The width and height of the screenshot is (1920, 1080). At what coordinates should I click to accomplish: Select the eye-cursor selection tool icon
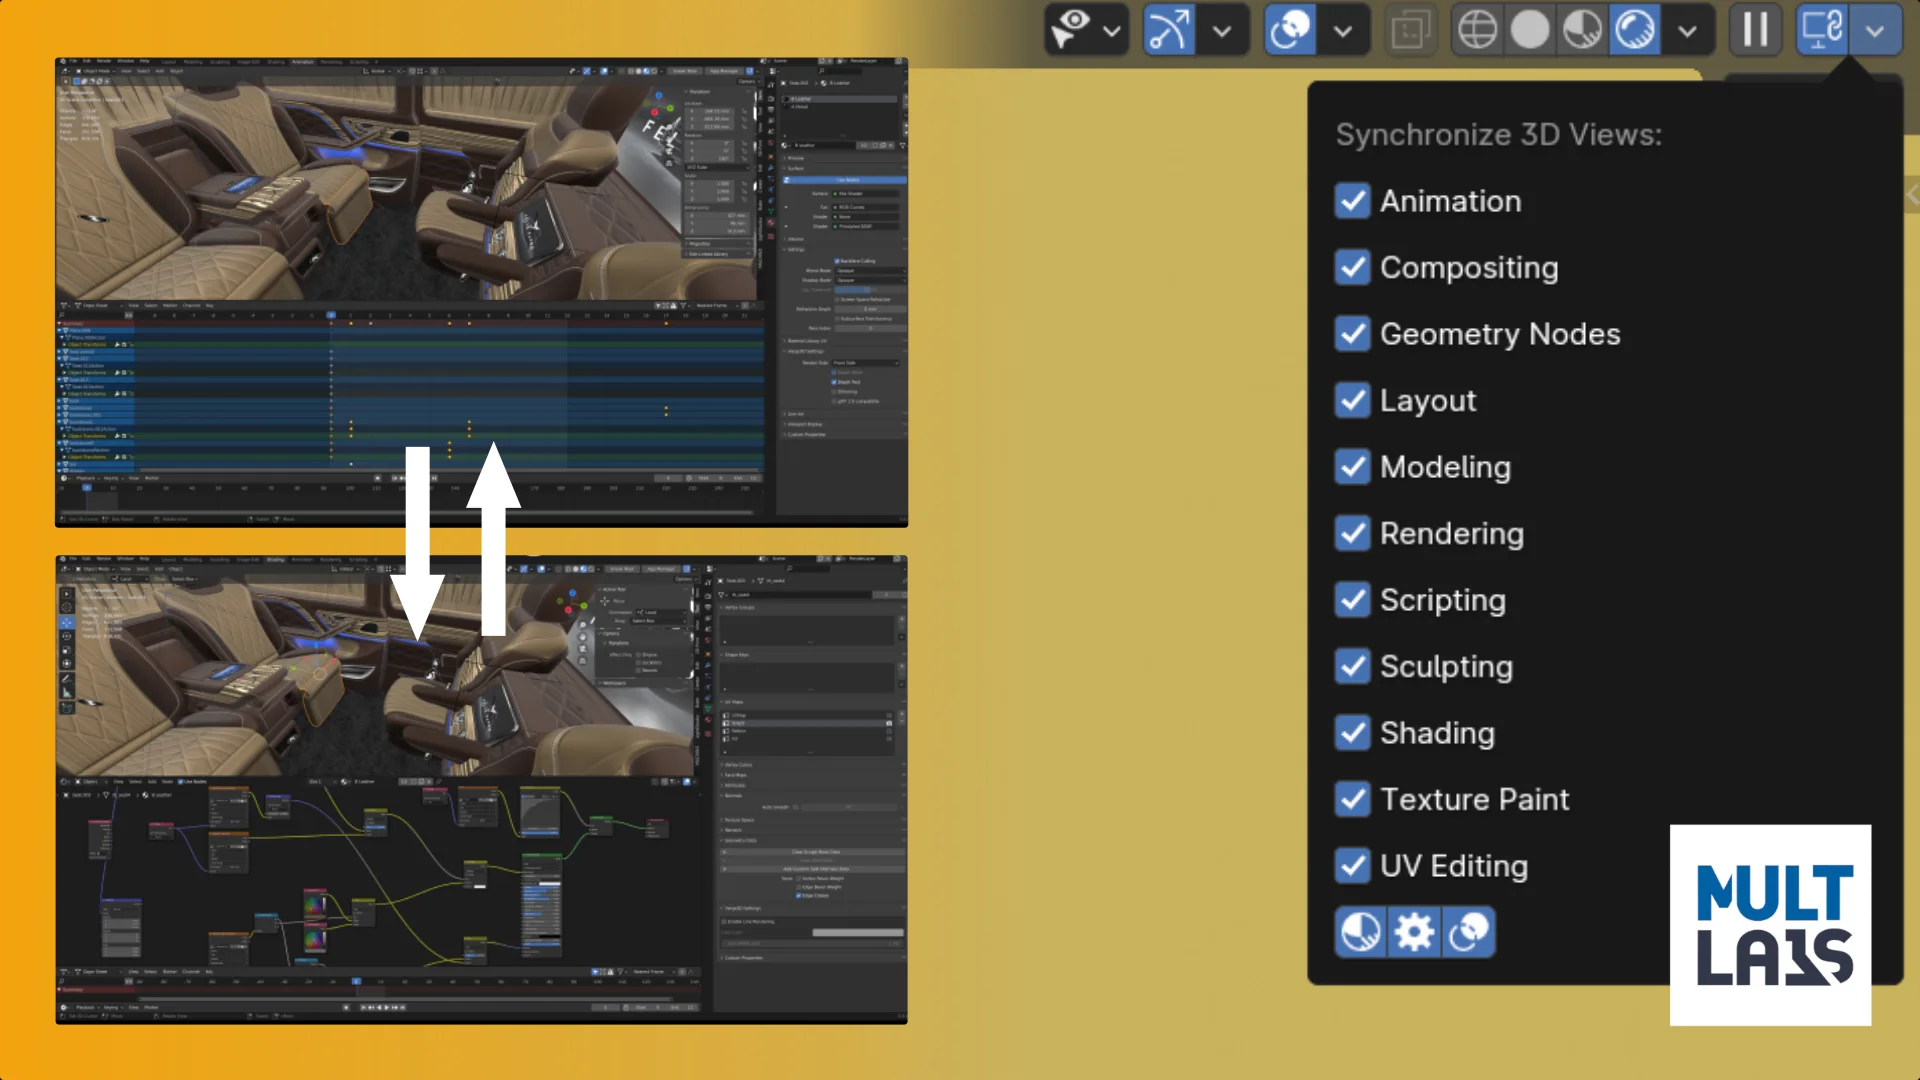click(x=1070, y=28)
